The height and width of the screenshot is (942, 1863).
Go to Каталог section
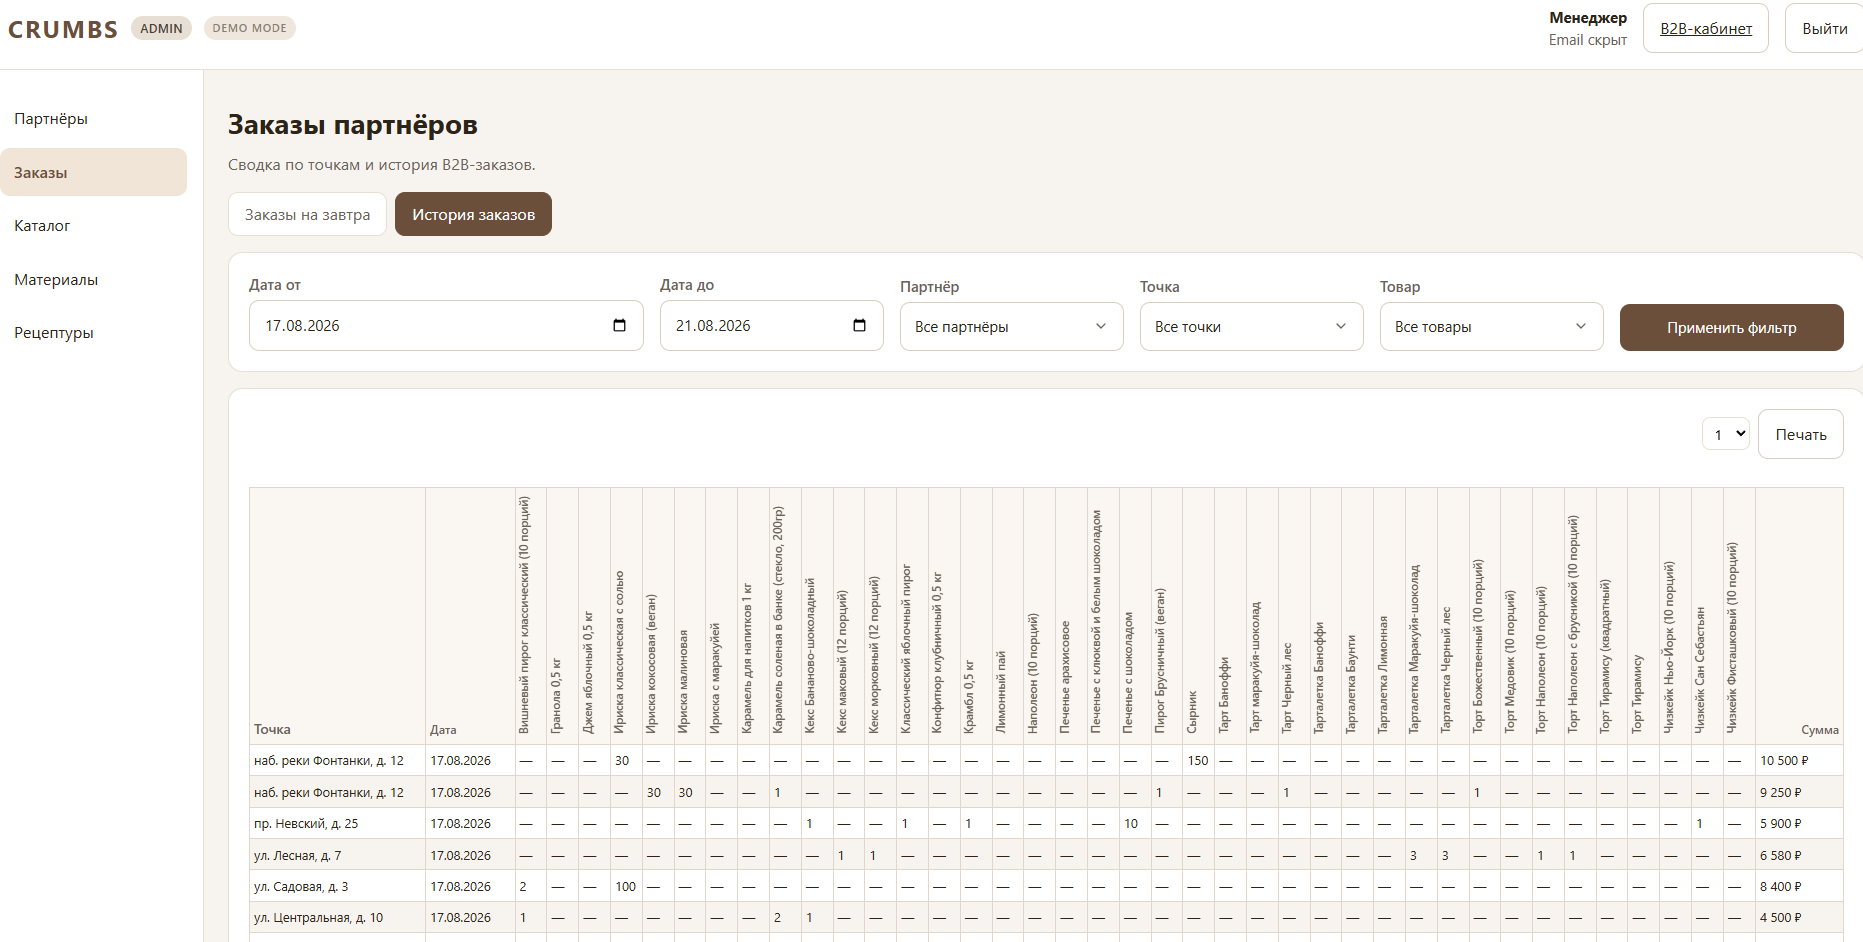coord(94,226)
